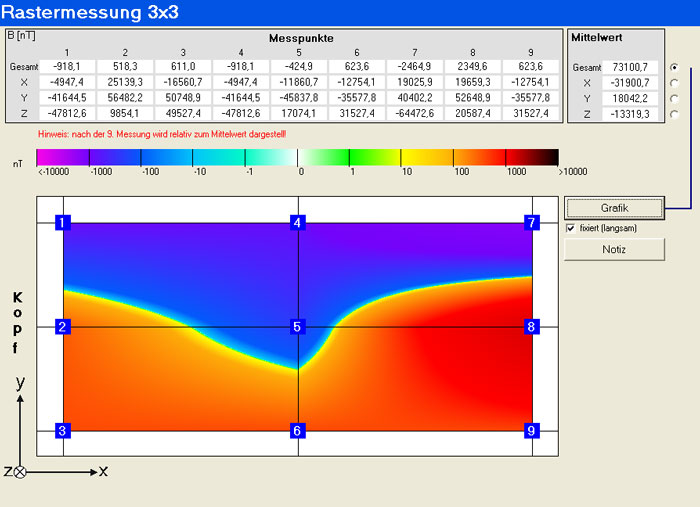Select measuring point marker 4 on the map
Screen dimensions: 700x507
pyautogui.click(x=298, y=222)
